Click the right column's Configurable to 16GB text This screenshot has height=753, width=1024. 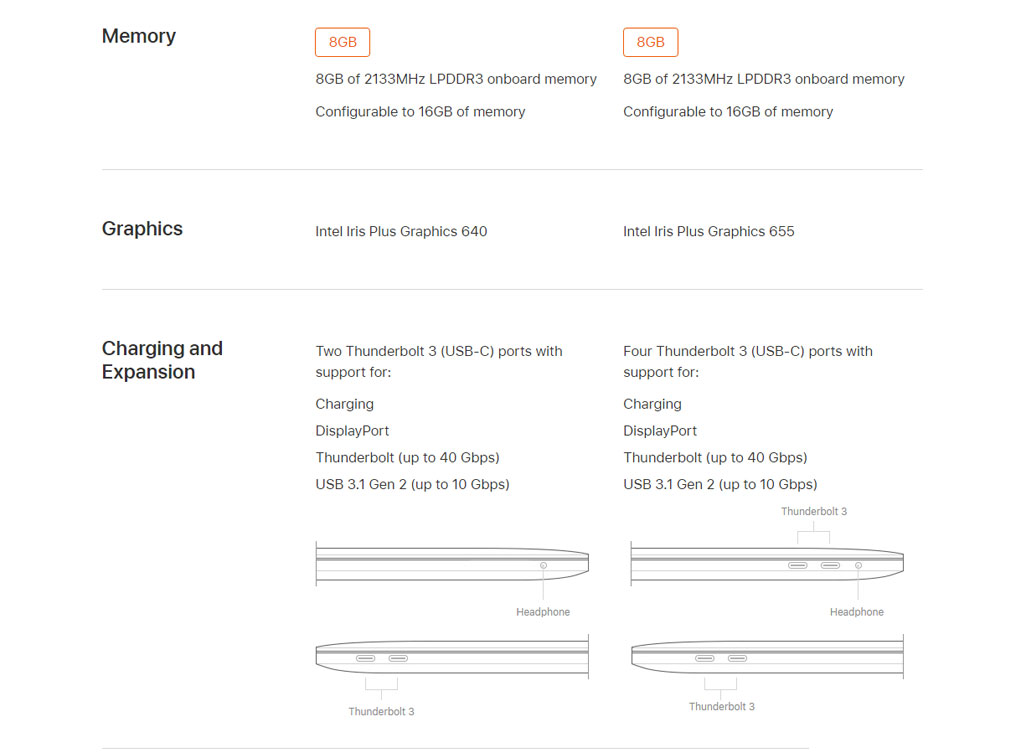click(x=728, y=112)
